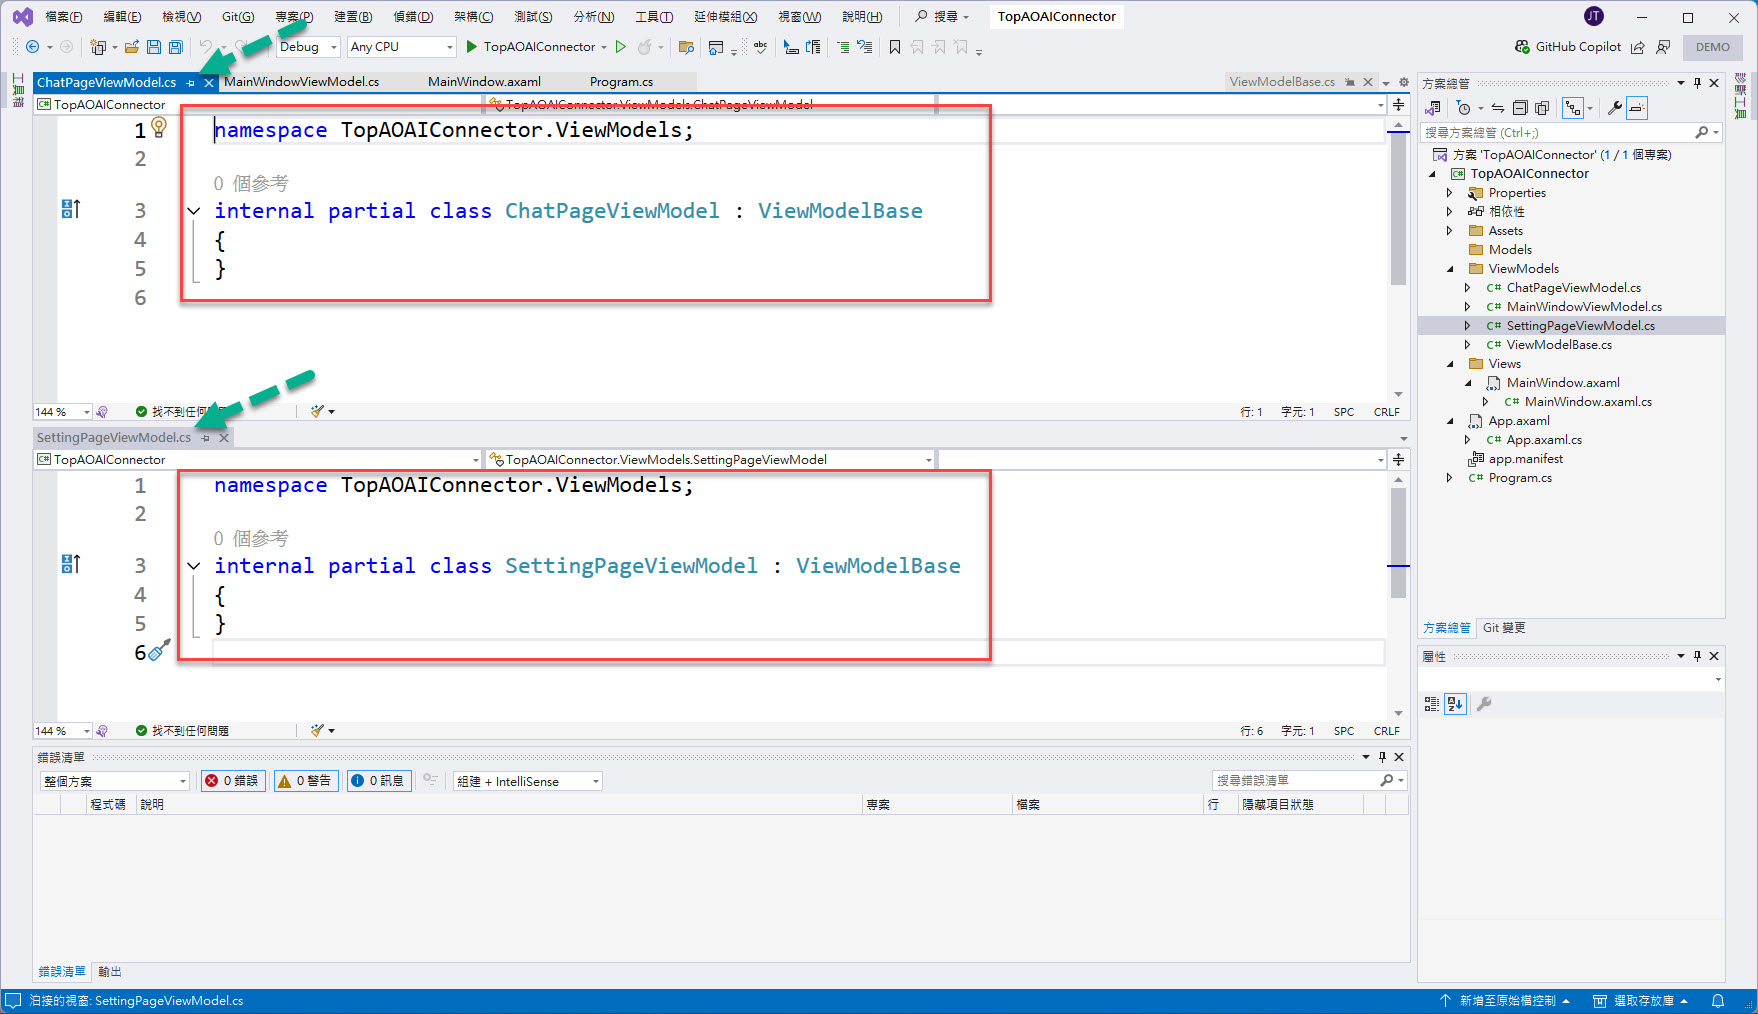Select MainWindow.axaml in Solution Explorer
The image size is (1758, 1014).
tap(1563, 383)
